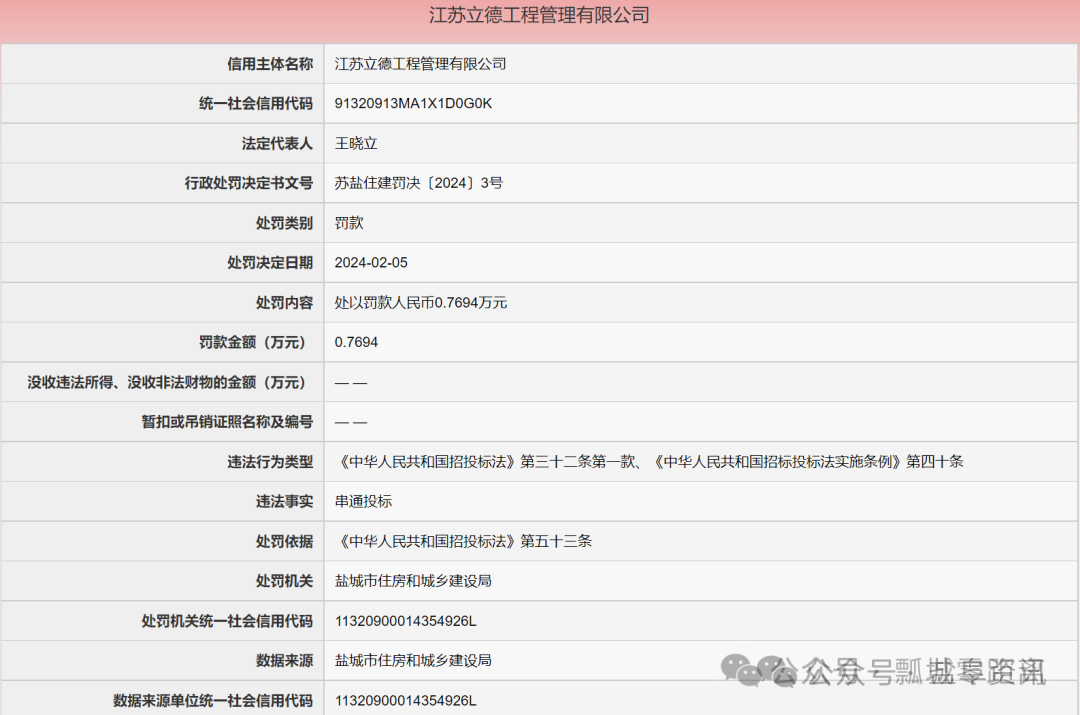Click the page title 江苏立德工程管理有限公司 in header

(539, 15)
